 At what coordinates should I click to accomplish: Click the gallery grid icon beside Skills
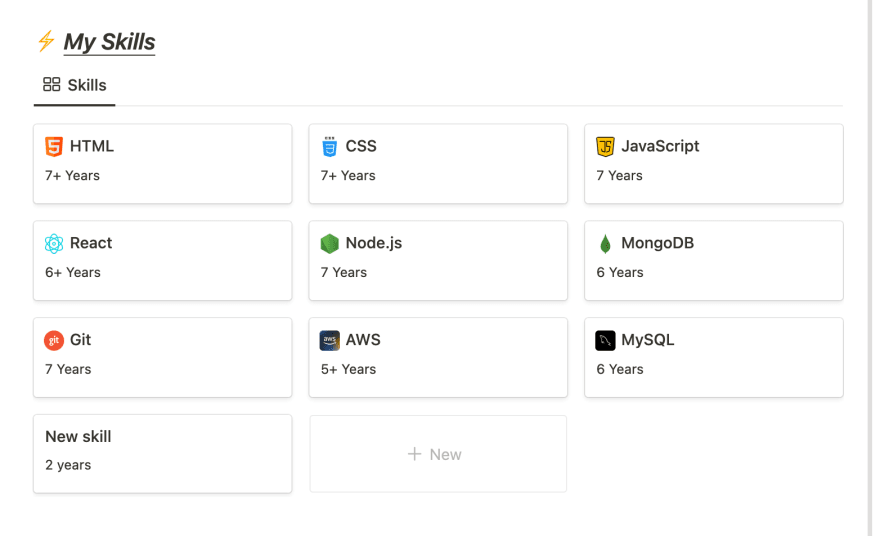pos(52,85)
